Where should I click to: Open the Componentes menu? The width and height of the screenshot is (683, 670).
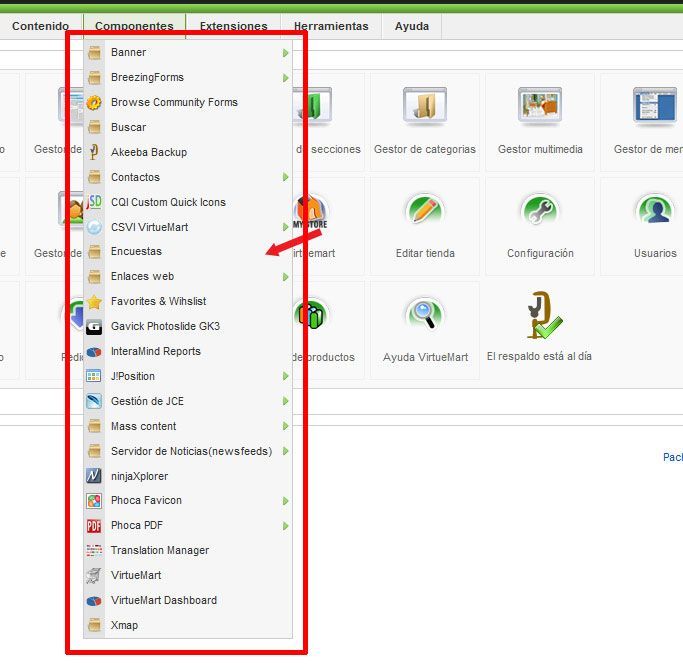[x=134, y=26]
